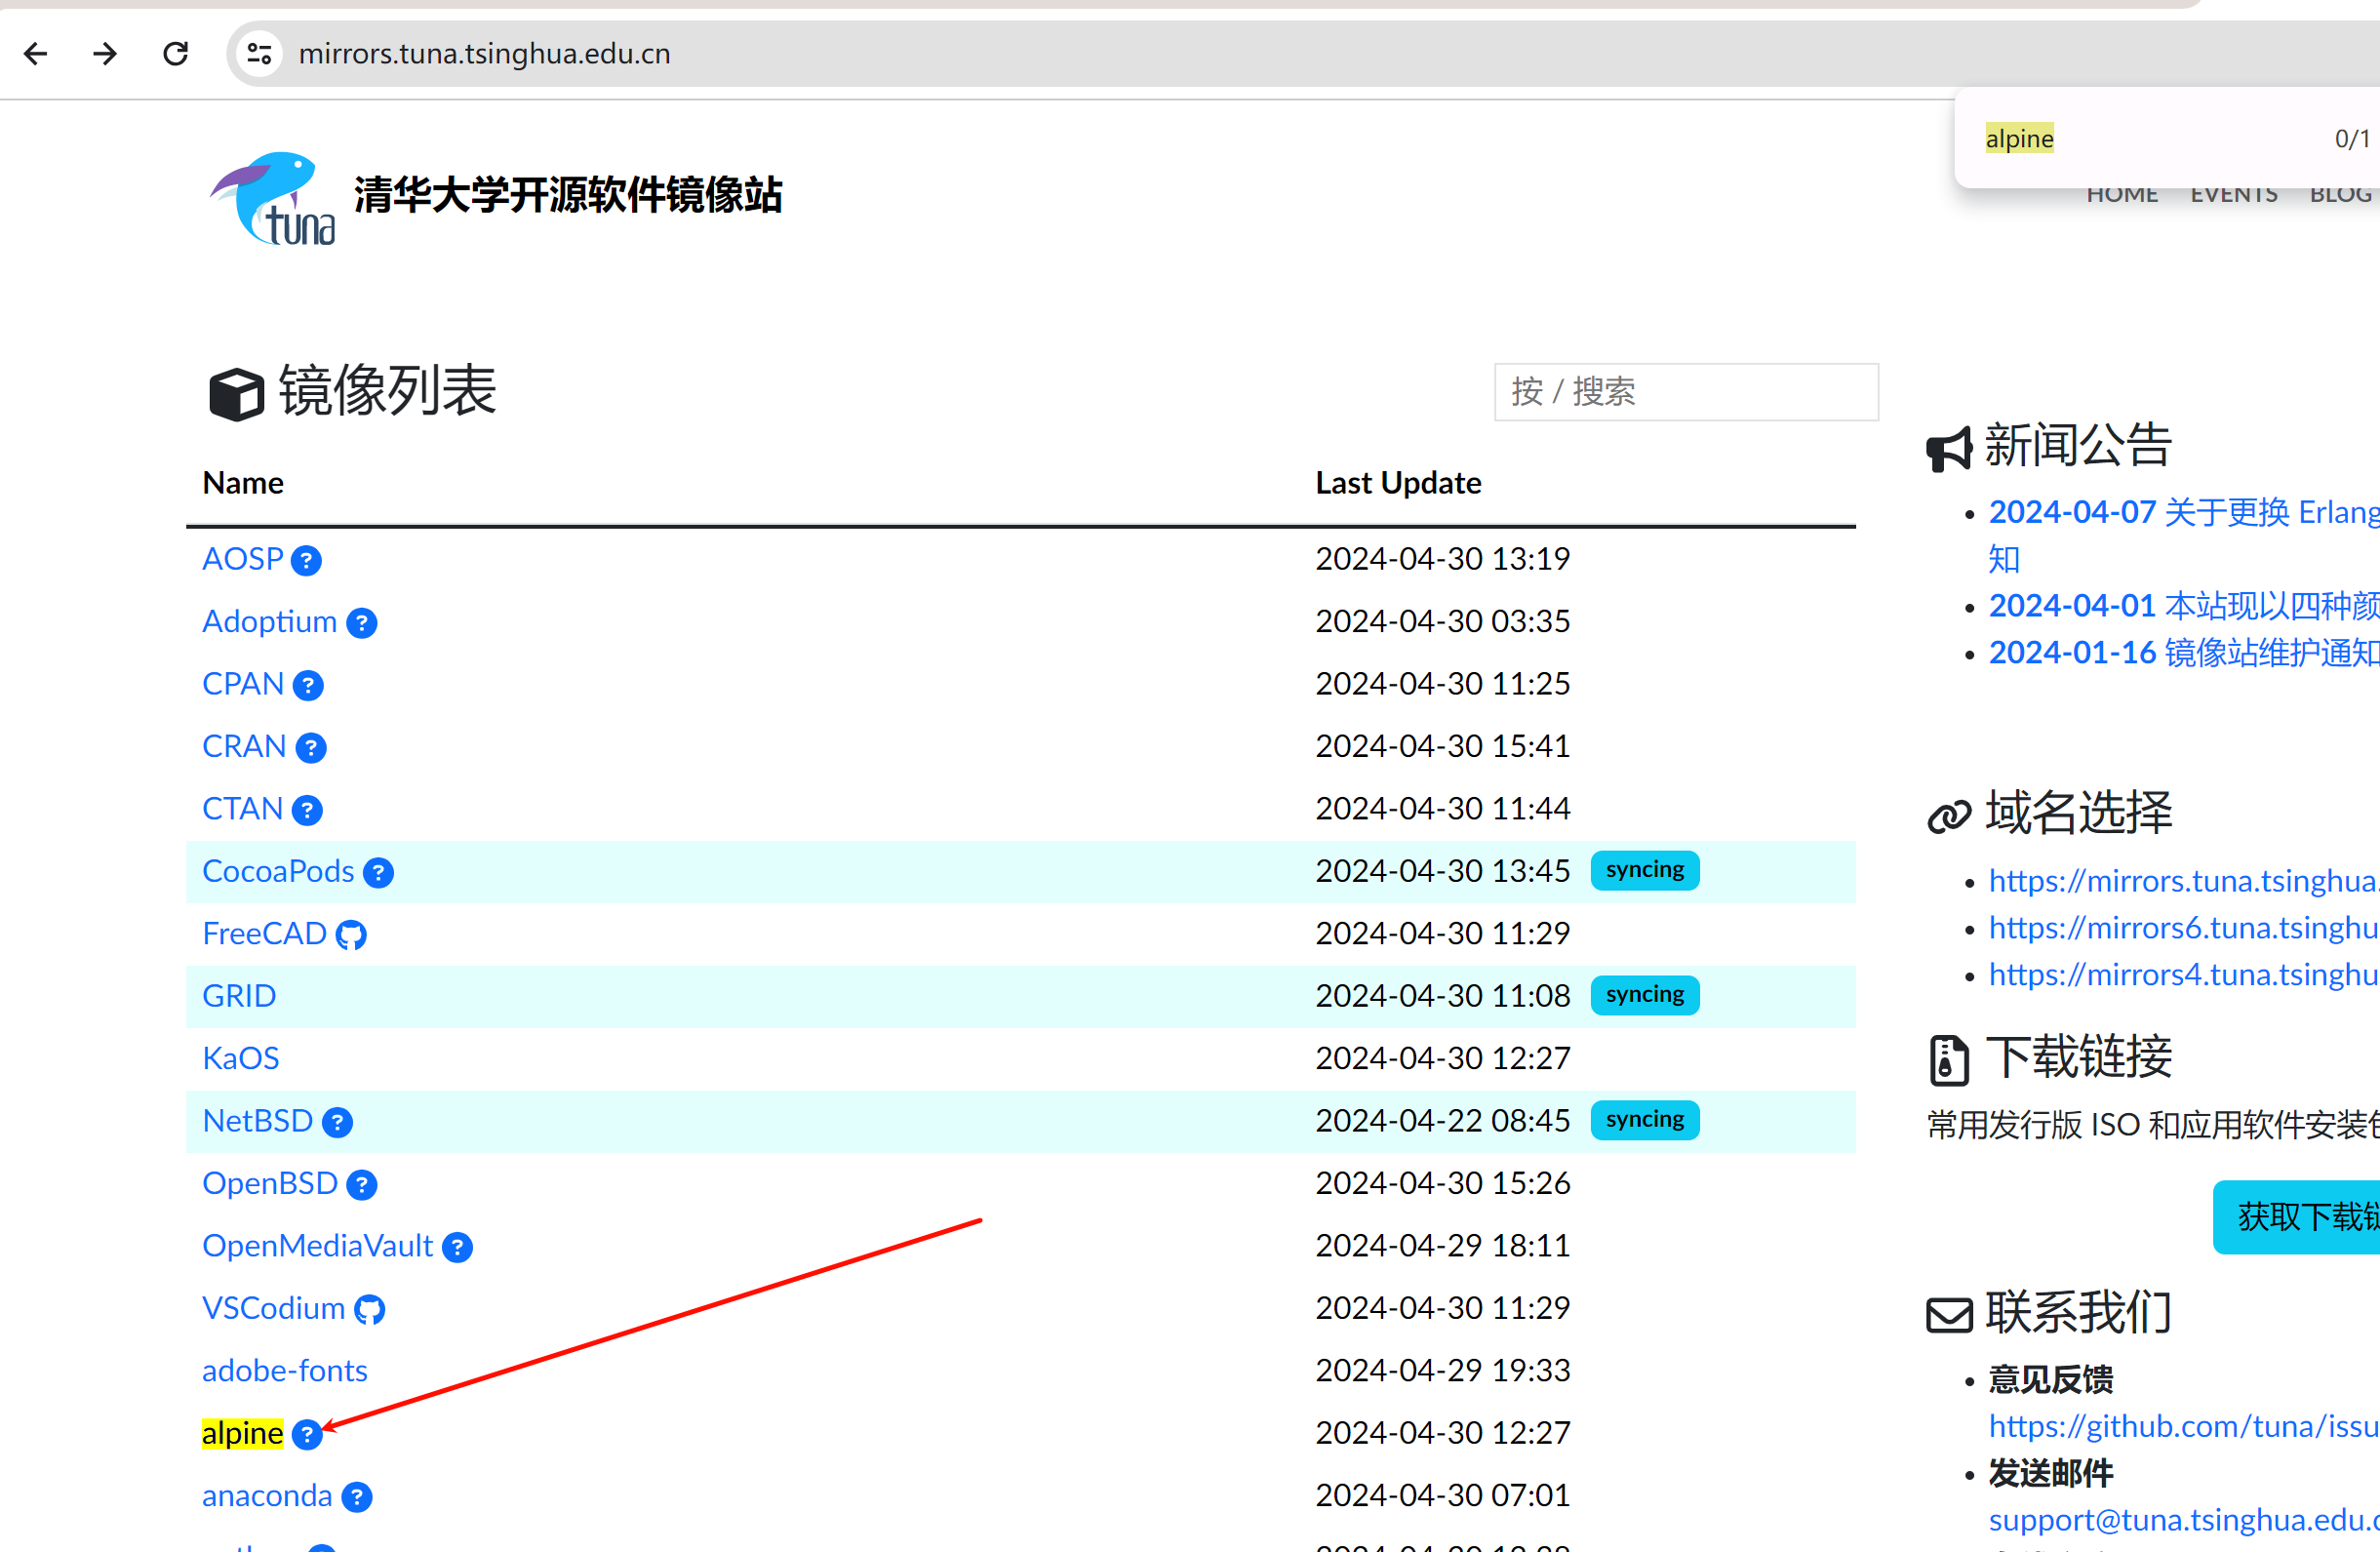2380x1552 pixels.
Task: Open the site information icon in the address bar
Action: pyautogui.click(x=259, y=53)
